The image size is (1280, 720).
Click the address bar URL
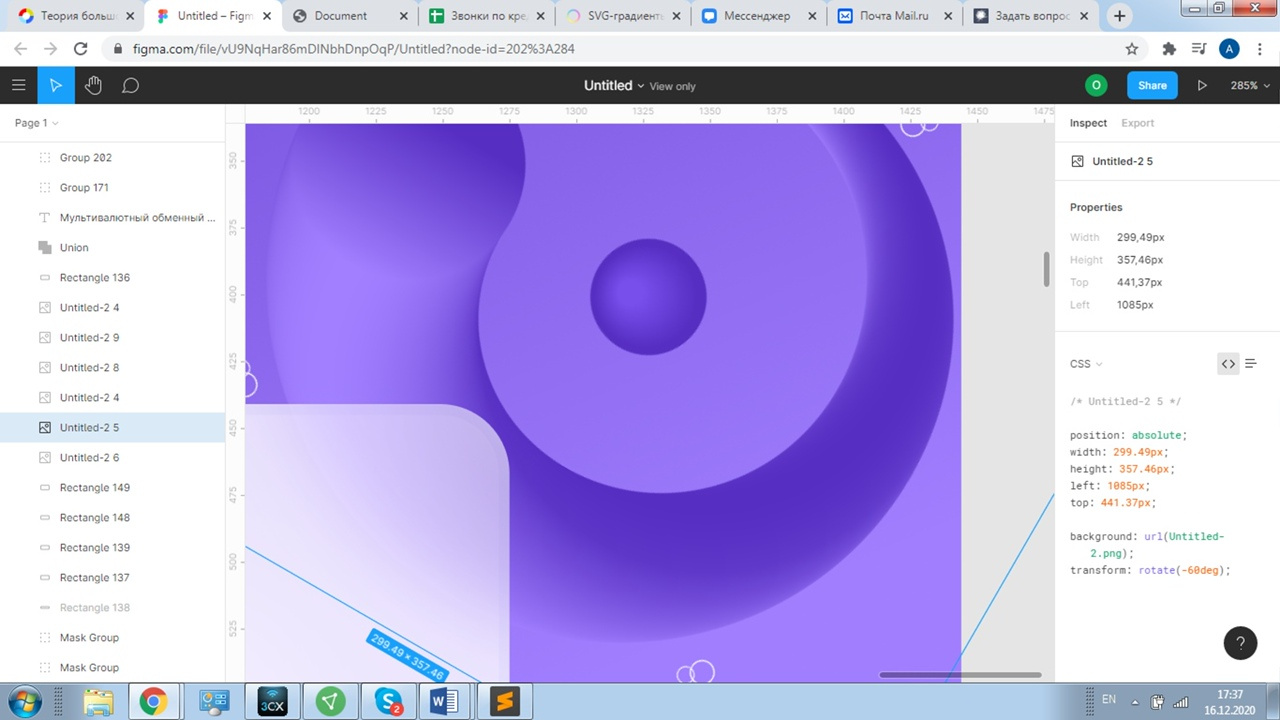pyautogui.click(x=353, y=49)
